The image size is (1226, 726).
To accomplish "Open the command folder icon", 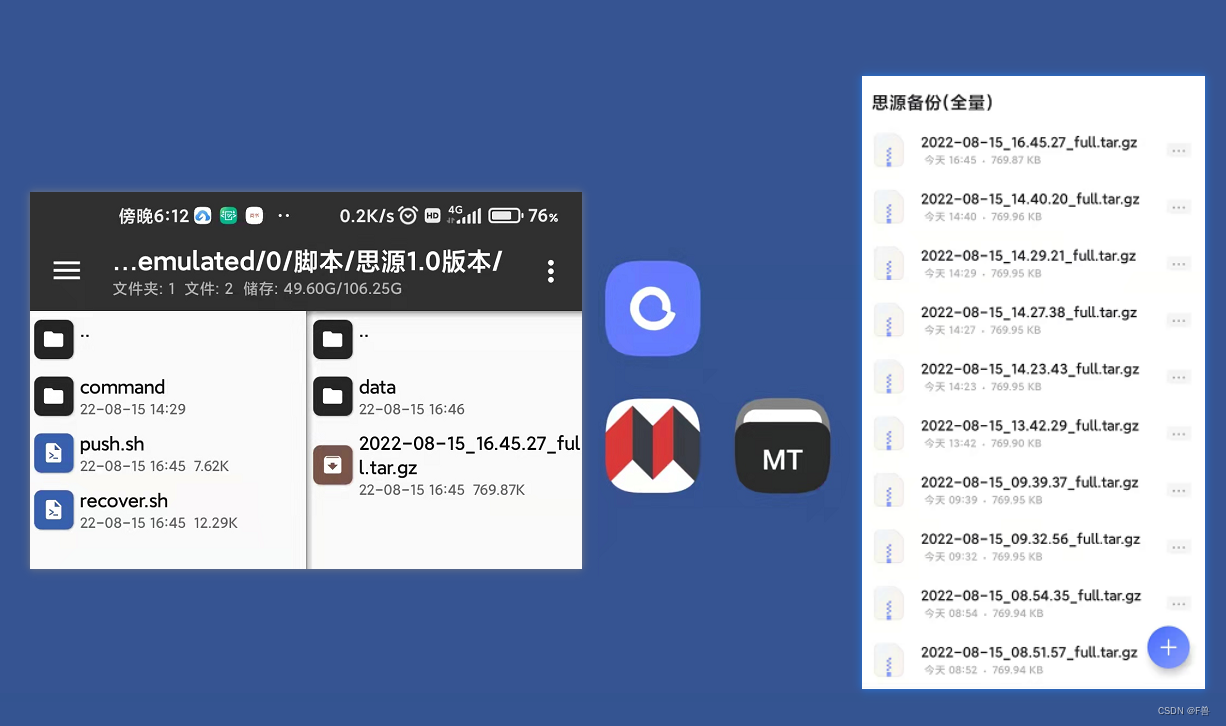I will (54, 396).
